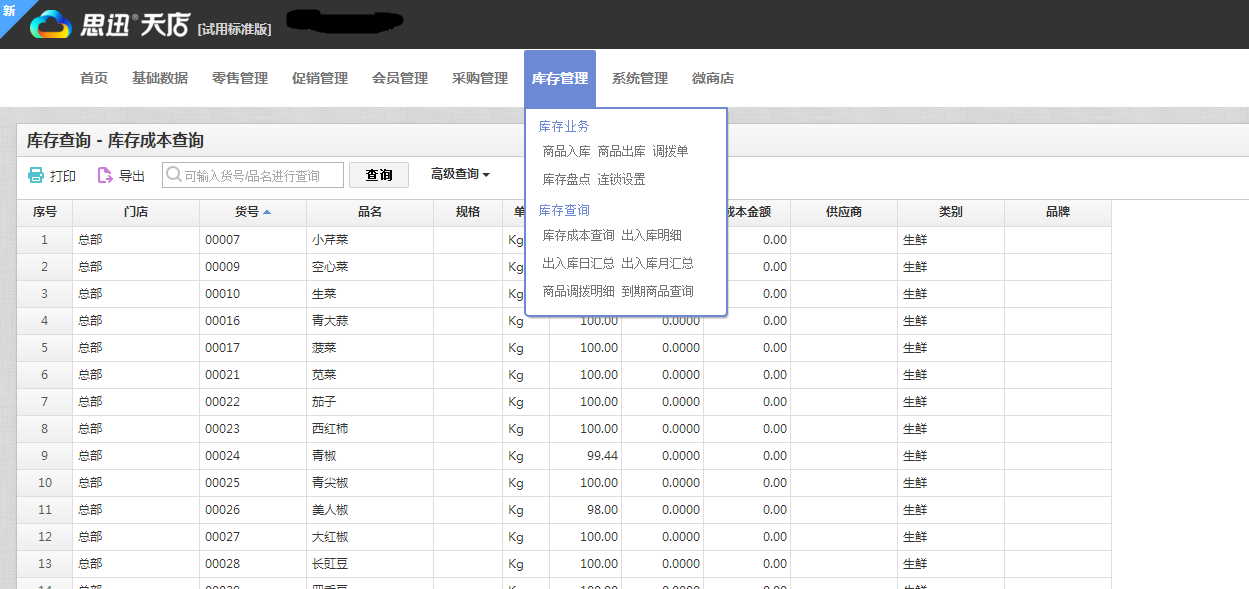Open the 微商店 menu
This screenshot has width=1249, height=589.
coord(711,77)
